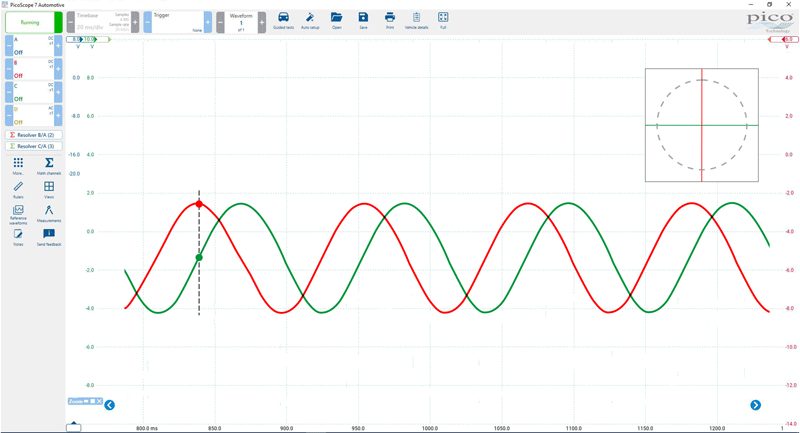Increase timebase with plus button
This screenshot has height=433, width=800.
tap(135, 22)
